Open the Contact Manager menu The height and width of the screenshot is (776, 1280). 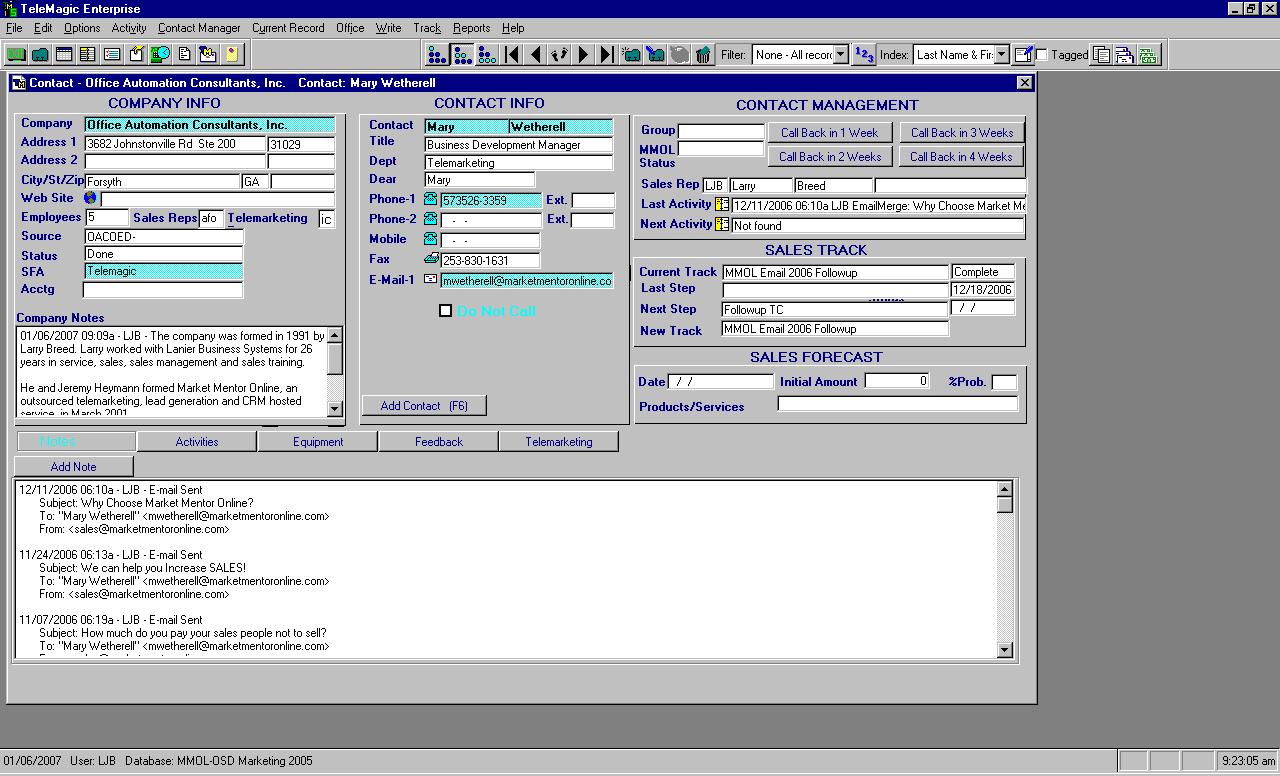pyautogui.click(x=199, y=28)
